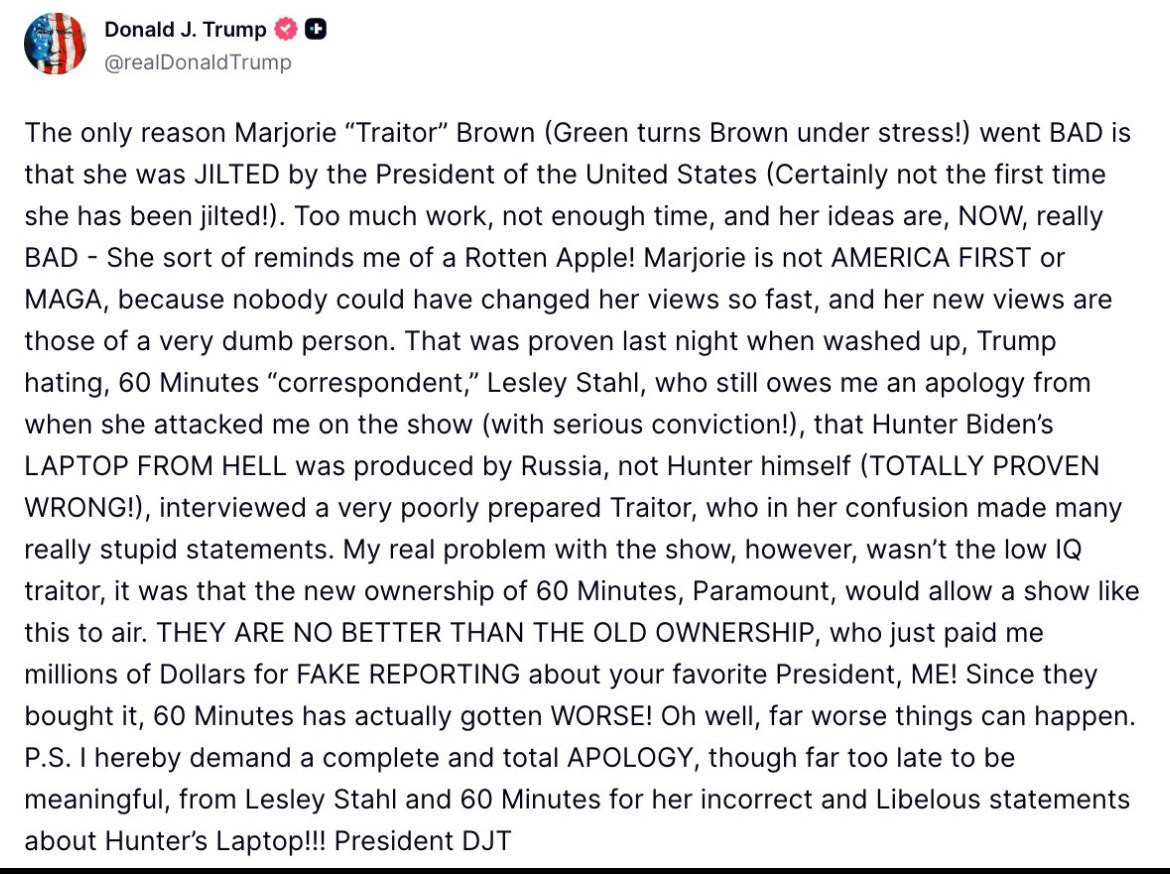
Task: Click the P.S. at the line start
Action: tap(45, 757)
